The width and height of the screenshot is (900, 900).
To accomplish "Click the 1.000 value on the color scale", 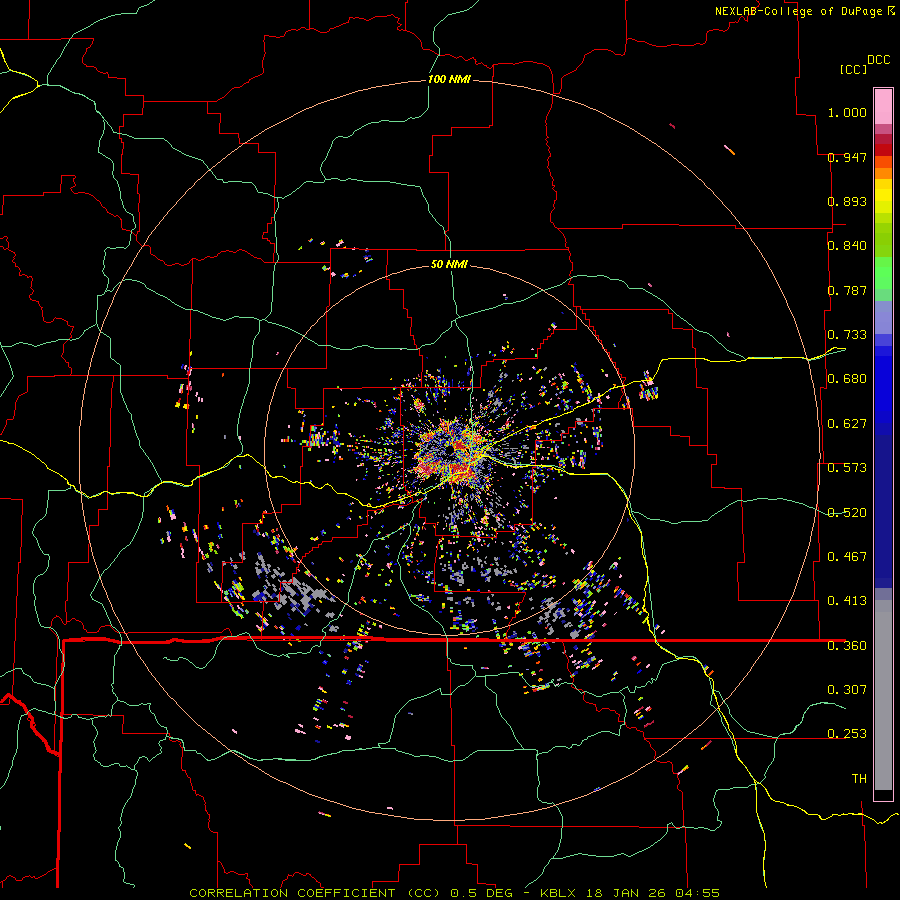I will coord(847,112).
